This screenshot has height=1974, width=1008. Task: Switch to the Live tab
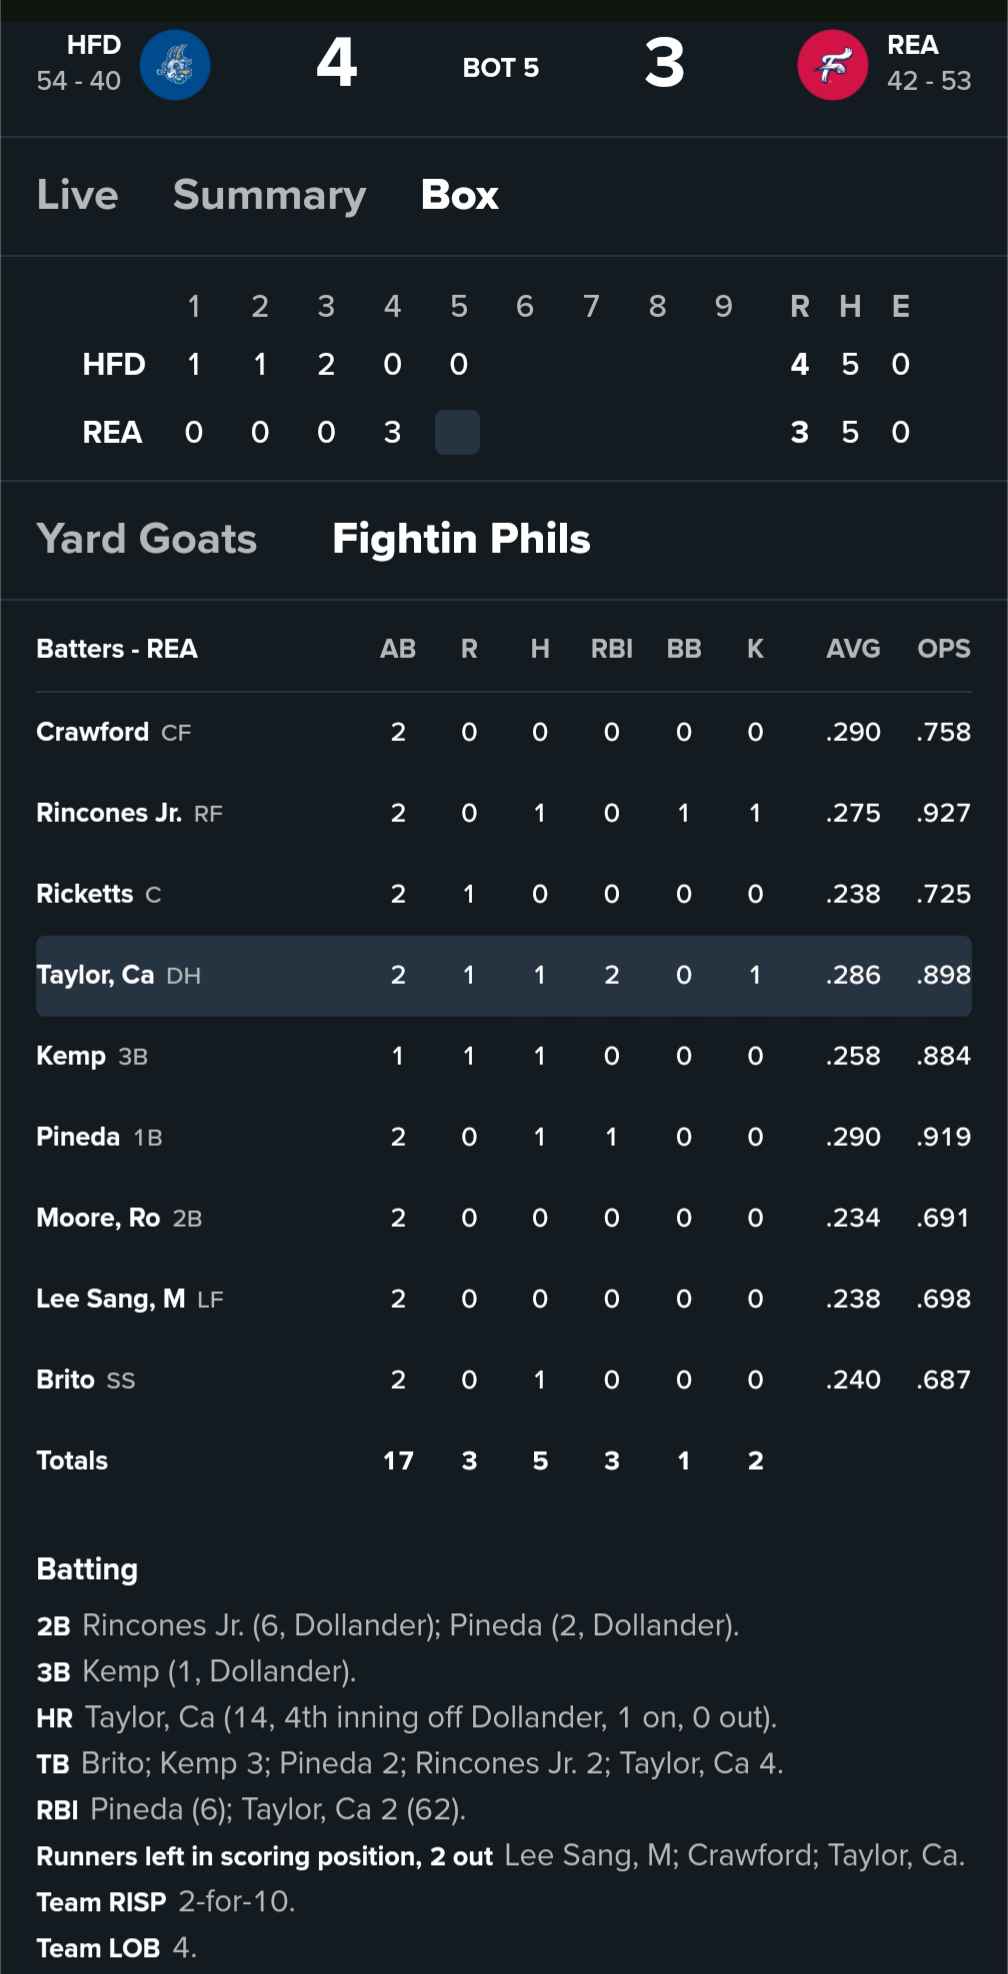tap(77, 195)
